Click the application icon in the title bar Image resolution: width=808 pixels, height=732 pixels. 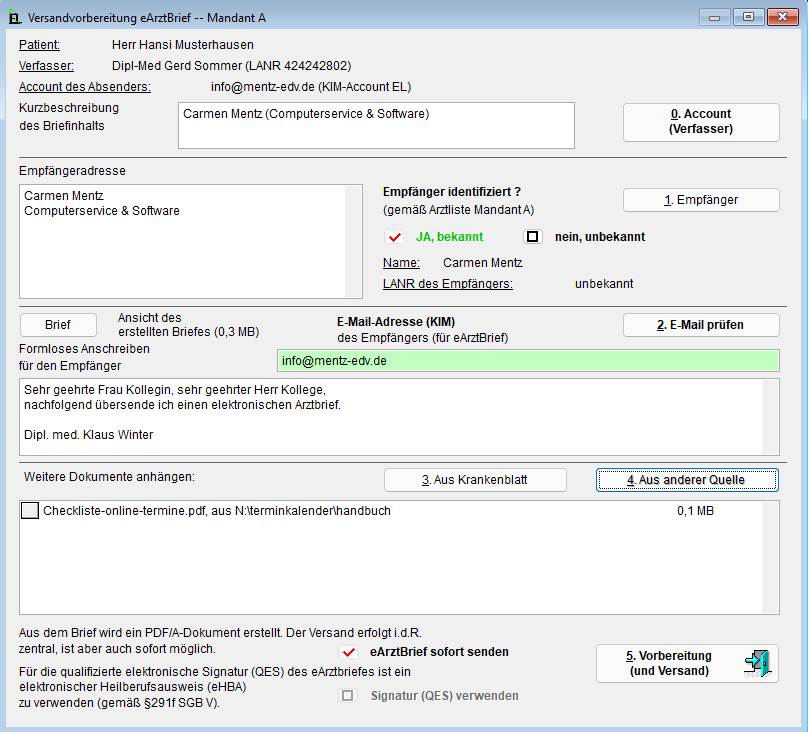[x=15, y=17]
